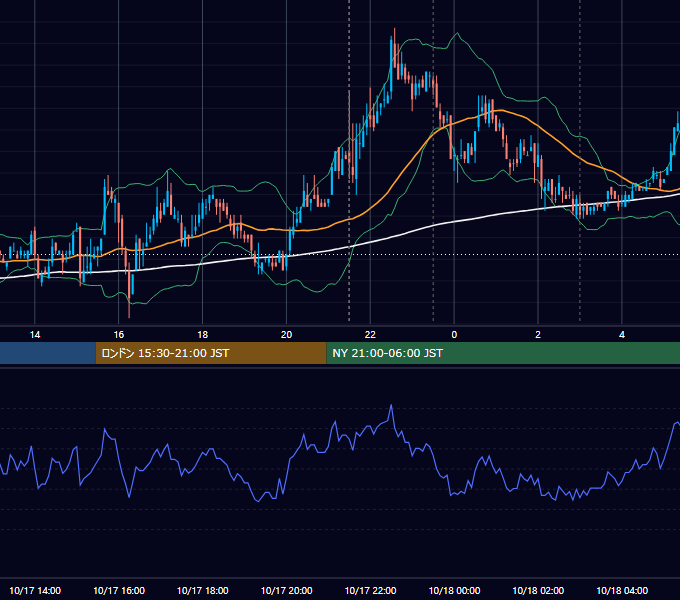Click the 10/18 00:00 date label

pos(454,590)
